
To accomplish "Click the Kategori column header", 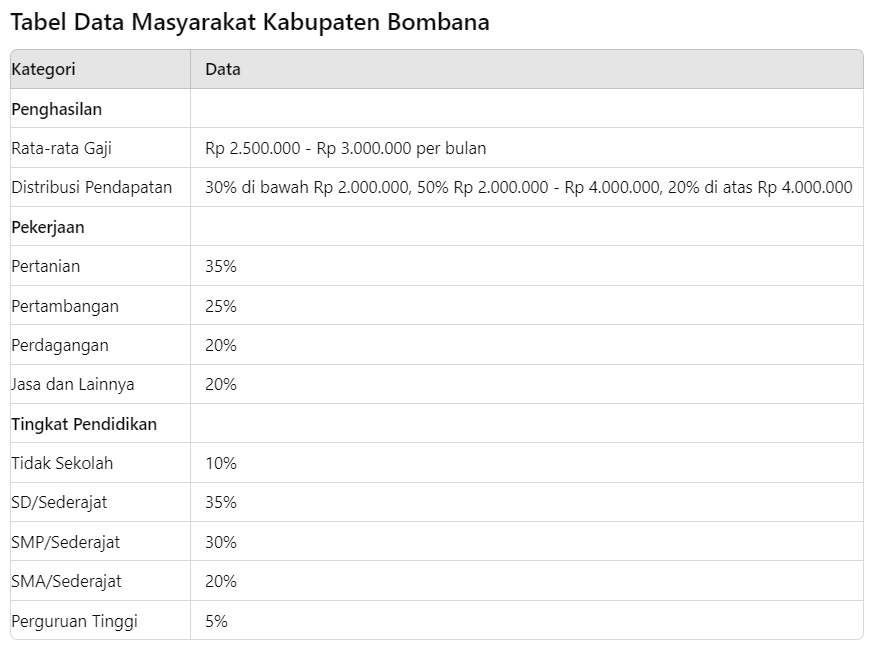I will 43,69.
